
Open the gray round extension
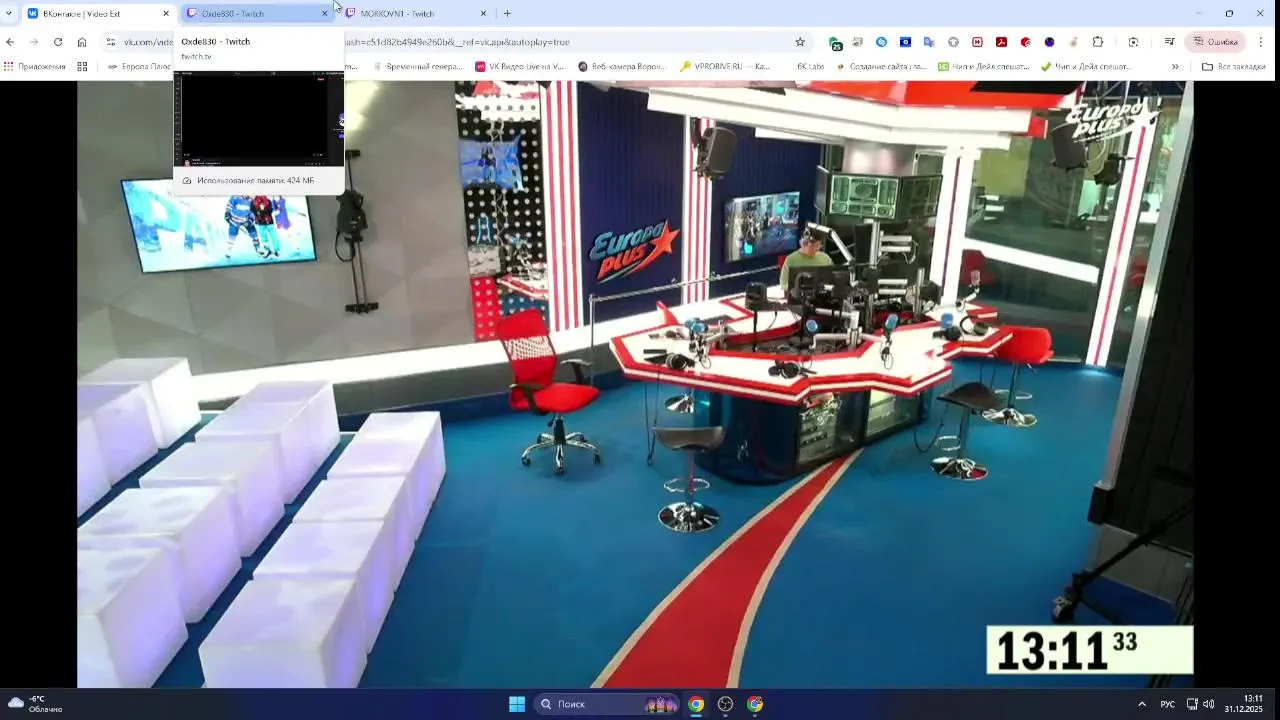pos(953,42)
